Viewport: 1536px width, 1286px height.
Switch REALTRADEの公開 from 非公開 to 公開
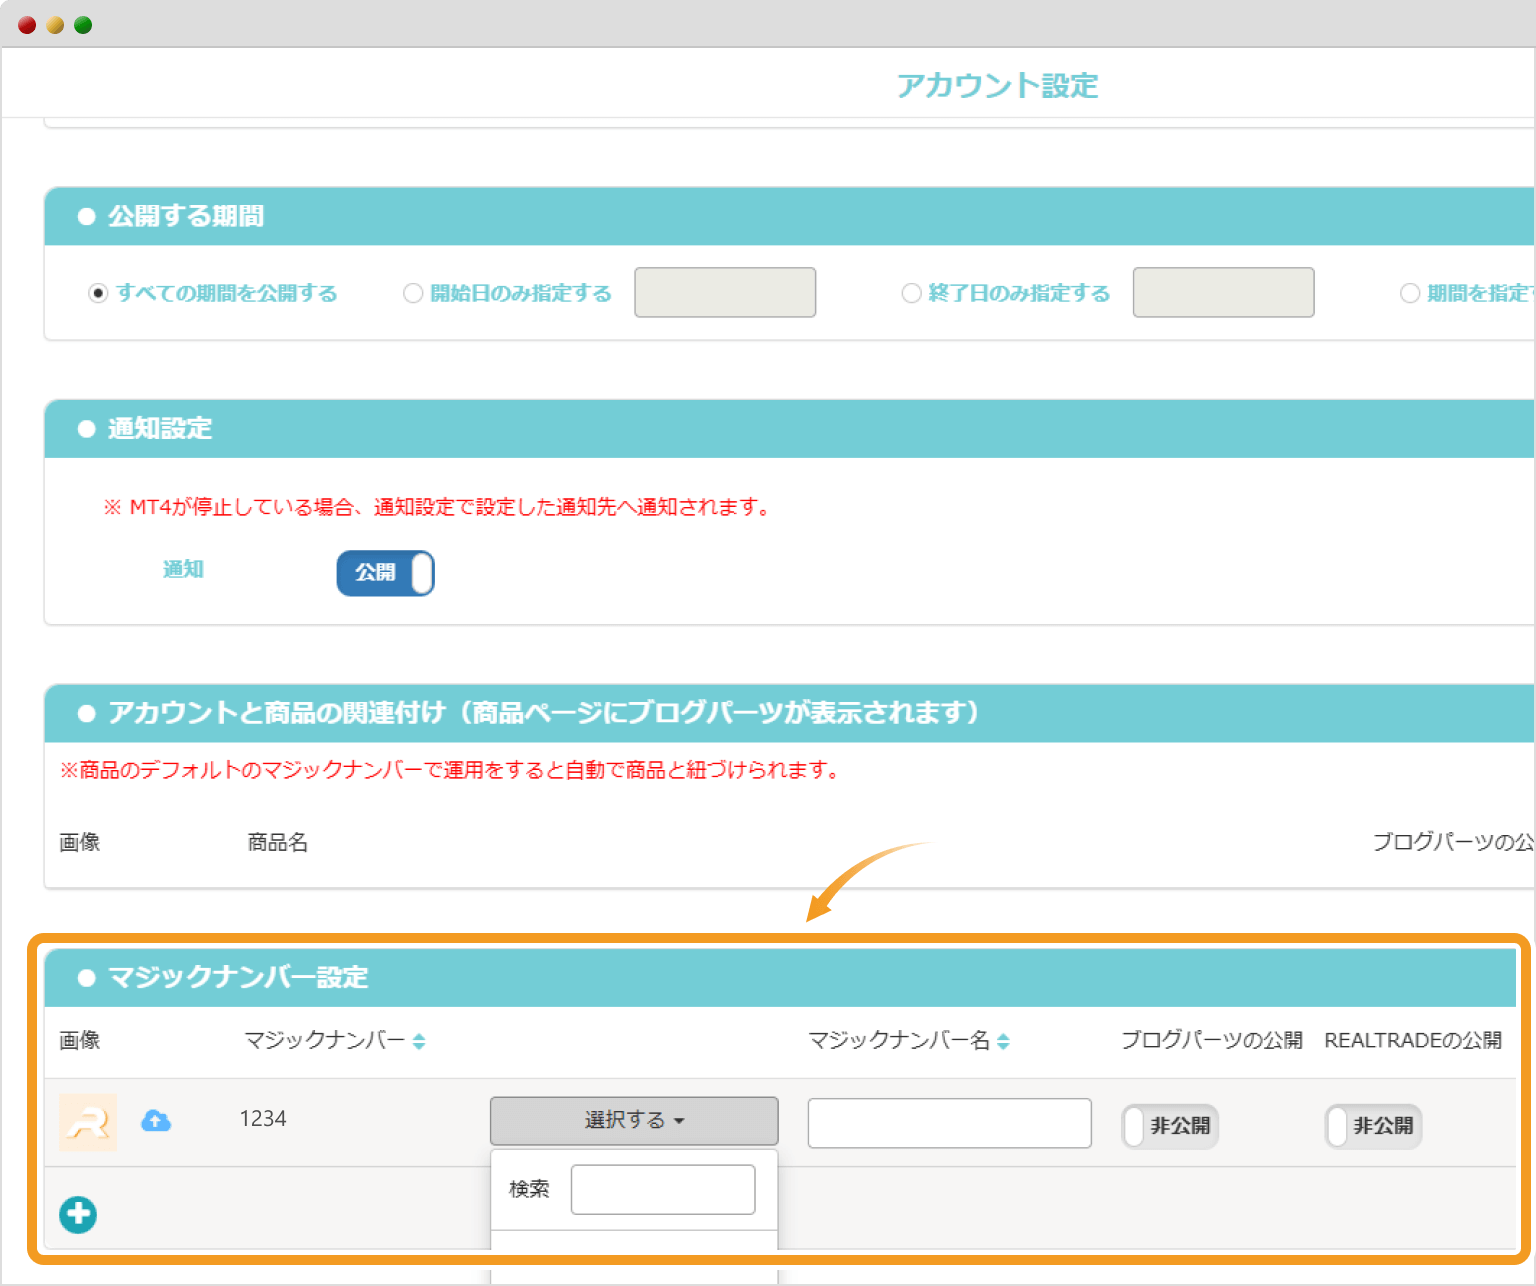(1372, 1126)
